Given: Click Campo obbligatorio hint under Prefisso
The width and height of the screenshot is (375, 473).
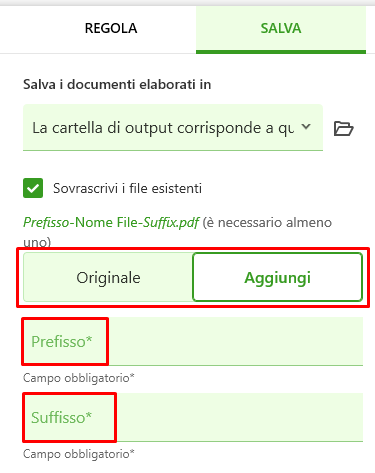Looking at the screenshot, I should (79, 378).
